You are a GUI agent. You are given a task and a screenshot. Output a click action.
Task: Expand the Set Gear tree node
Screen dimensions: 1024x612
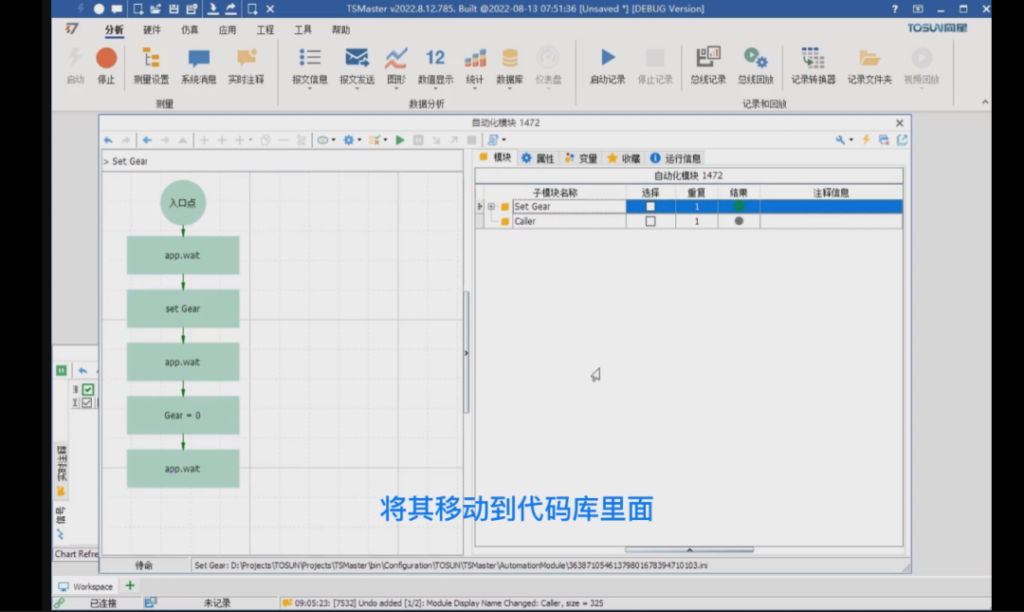click(491, 207)
